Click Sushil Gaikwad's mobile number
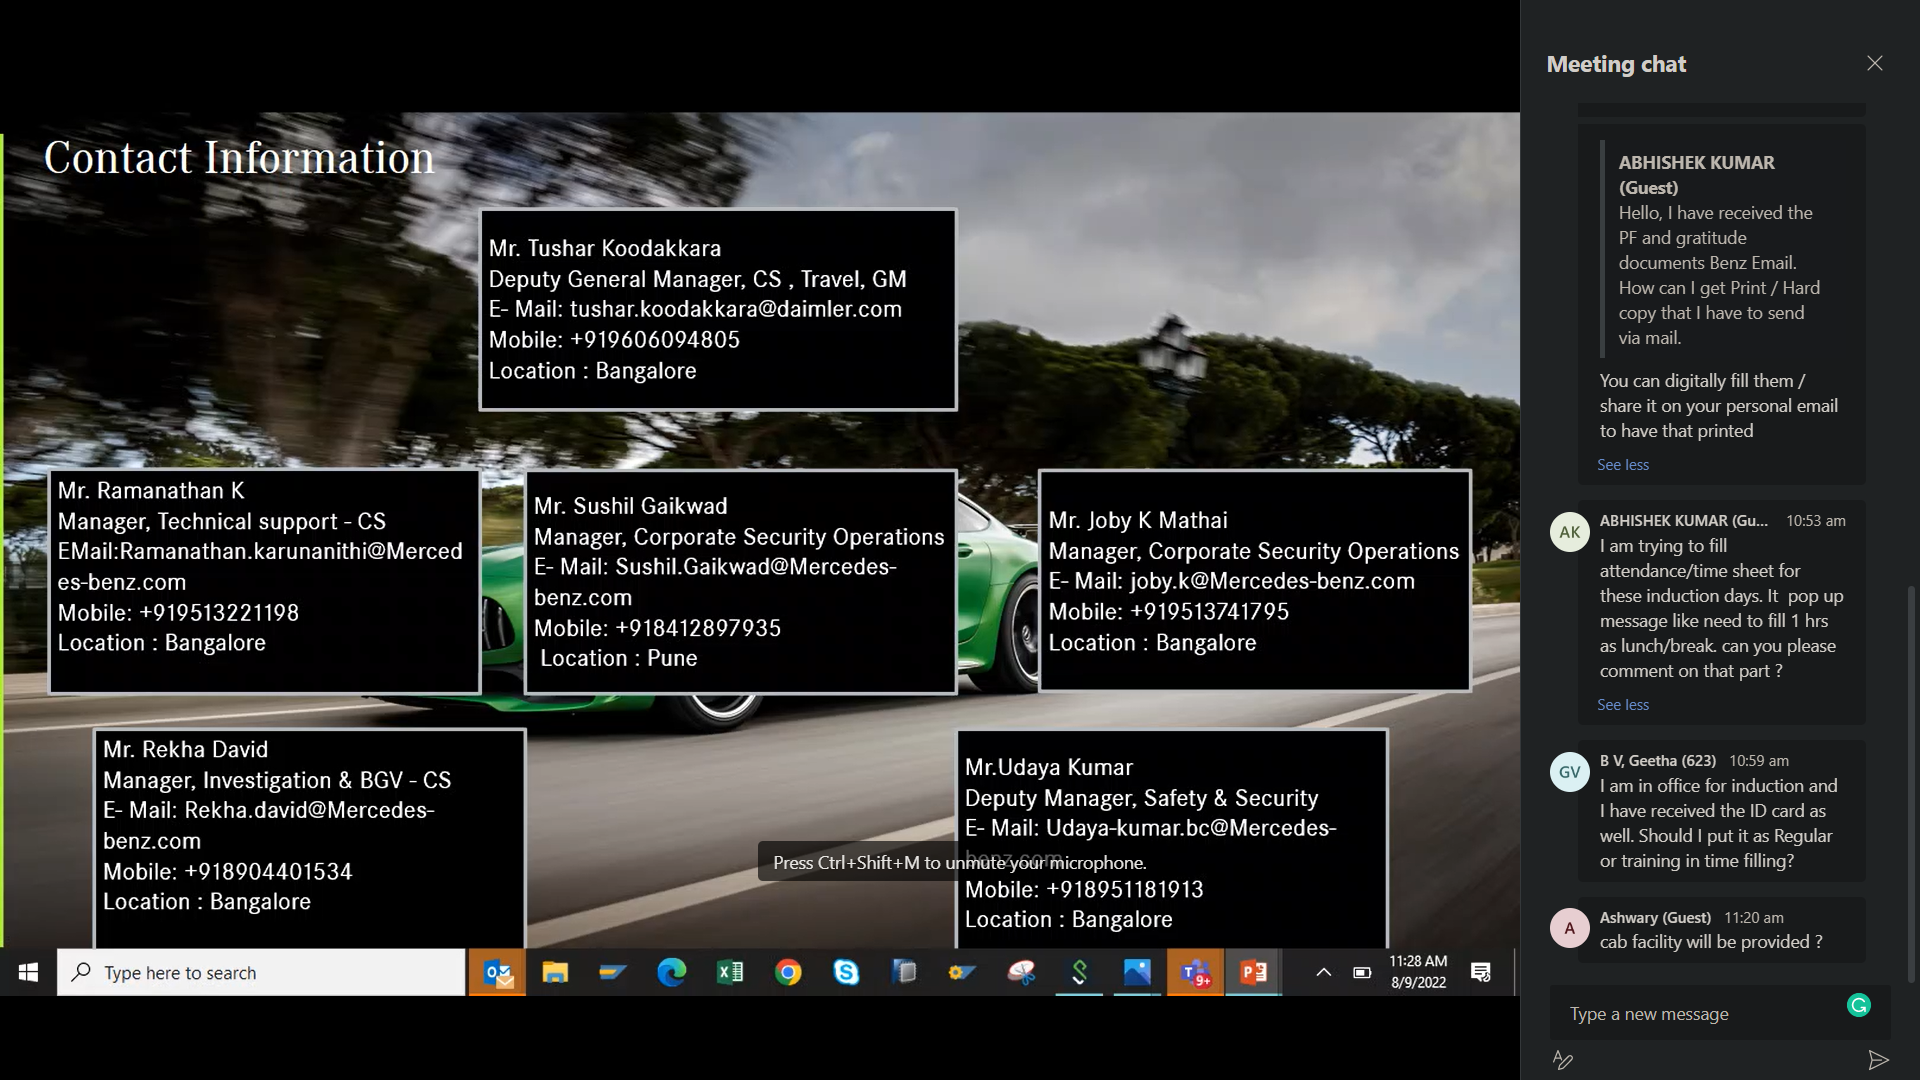This screenshot has height=1080, width=1920. coord(698,628)
